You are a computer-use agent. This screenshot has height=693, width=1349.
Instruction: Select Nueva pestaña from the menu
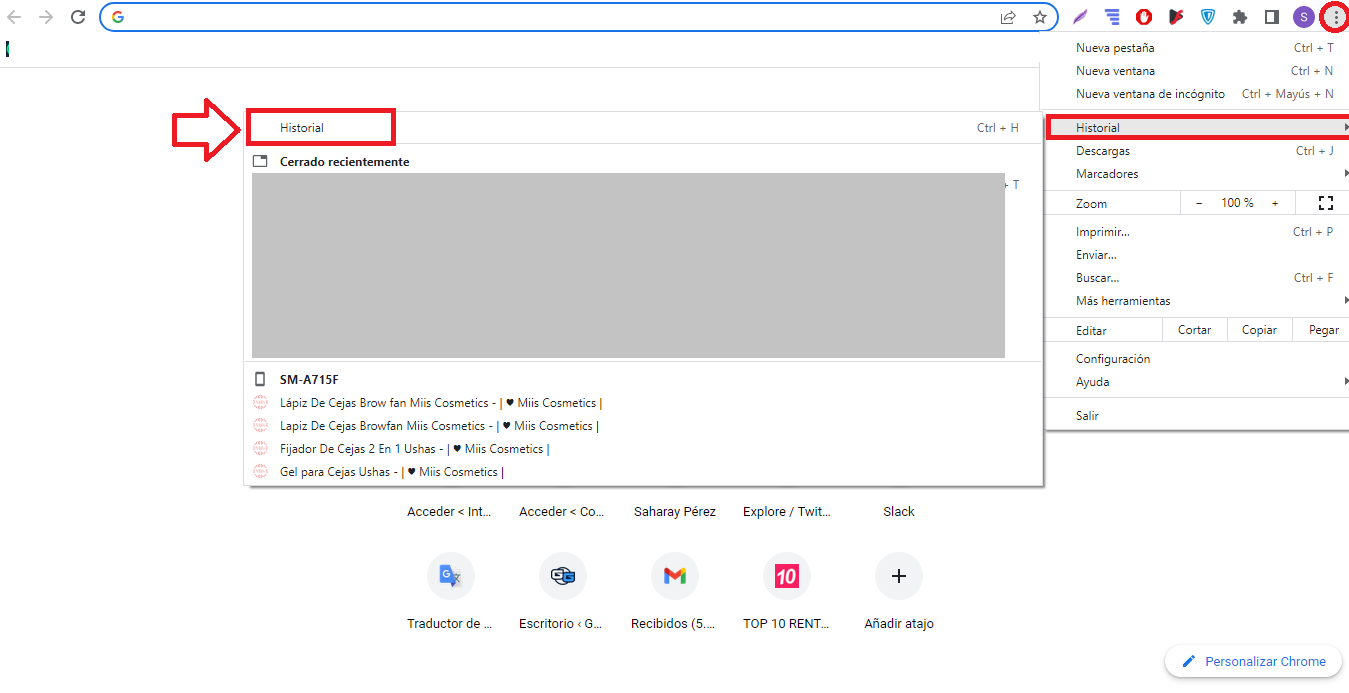pos(1196,48)
